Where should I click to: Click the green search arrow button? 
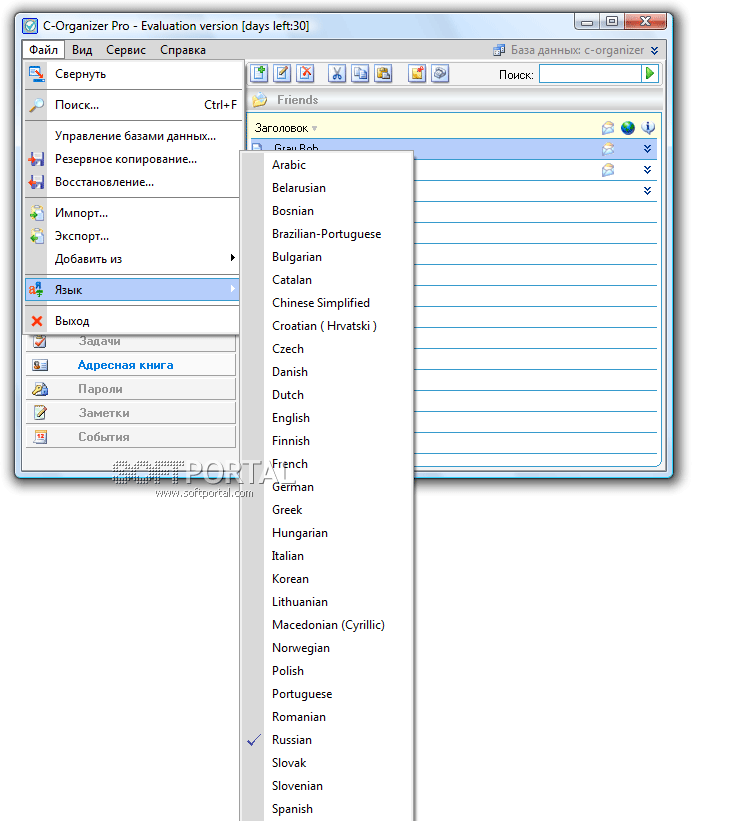[x=650, y=74]
